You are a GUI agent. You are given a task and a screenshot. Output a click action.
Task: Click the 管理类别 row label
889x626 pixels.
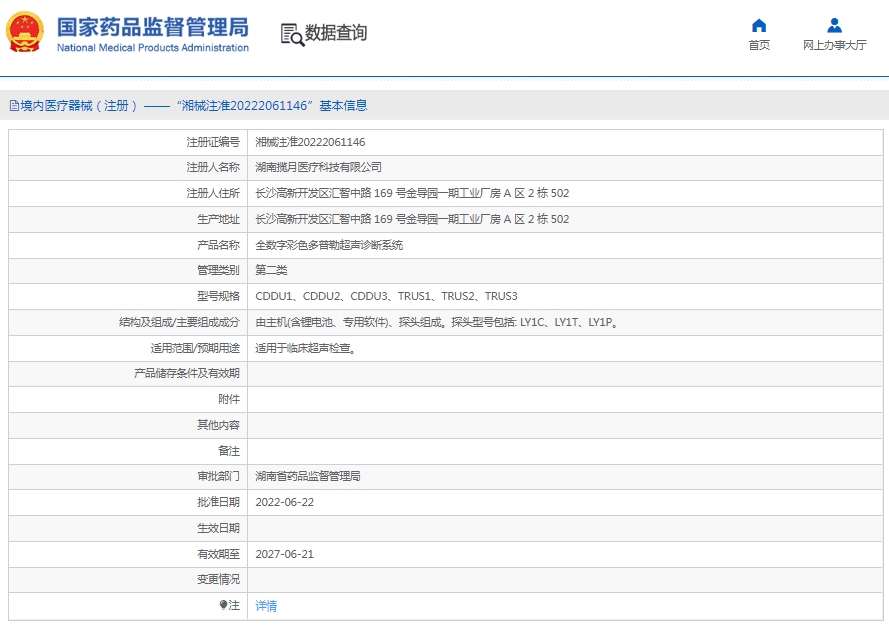(x=218, y=270)
